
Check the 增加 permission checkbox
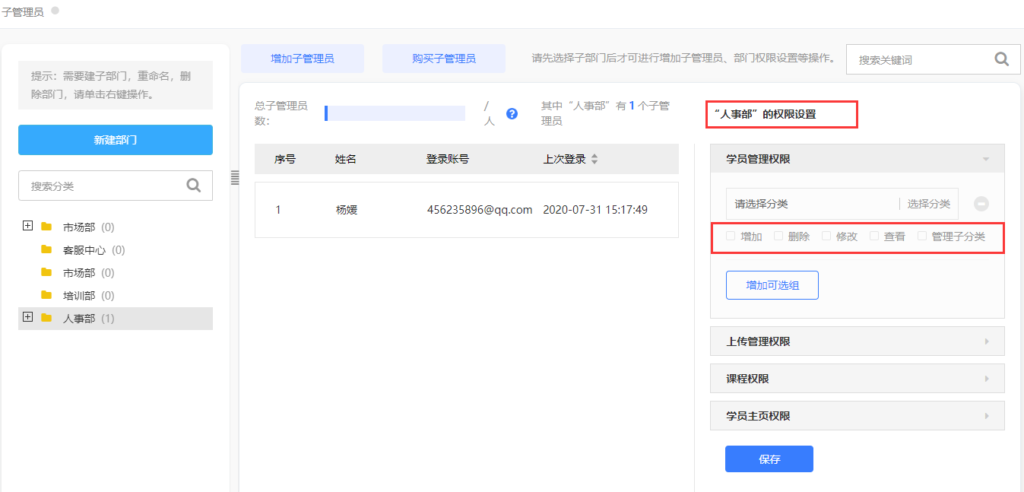[x=731, y=237]
